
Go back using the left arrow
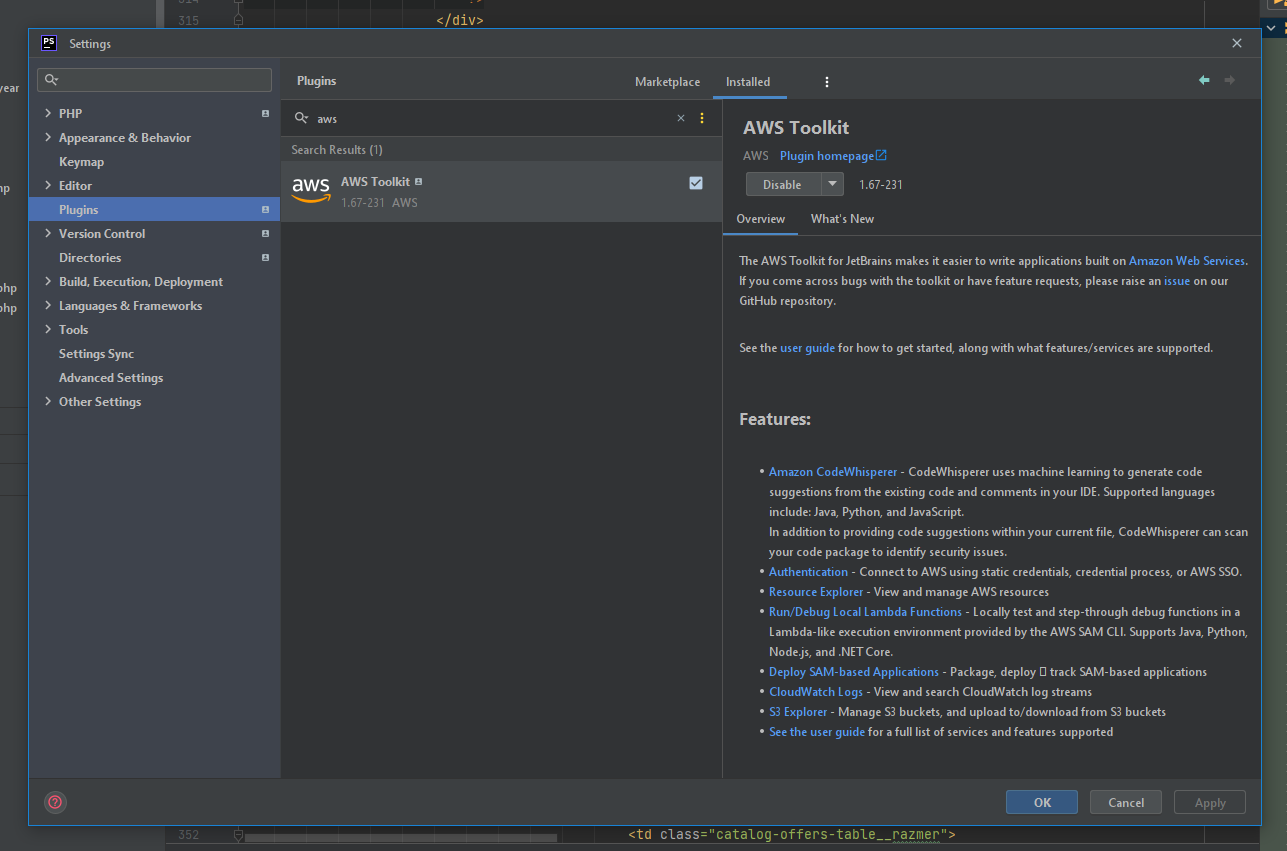(x=1204, y=80)
